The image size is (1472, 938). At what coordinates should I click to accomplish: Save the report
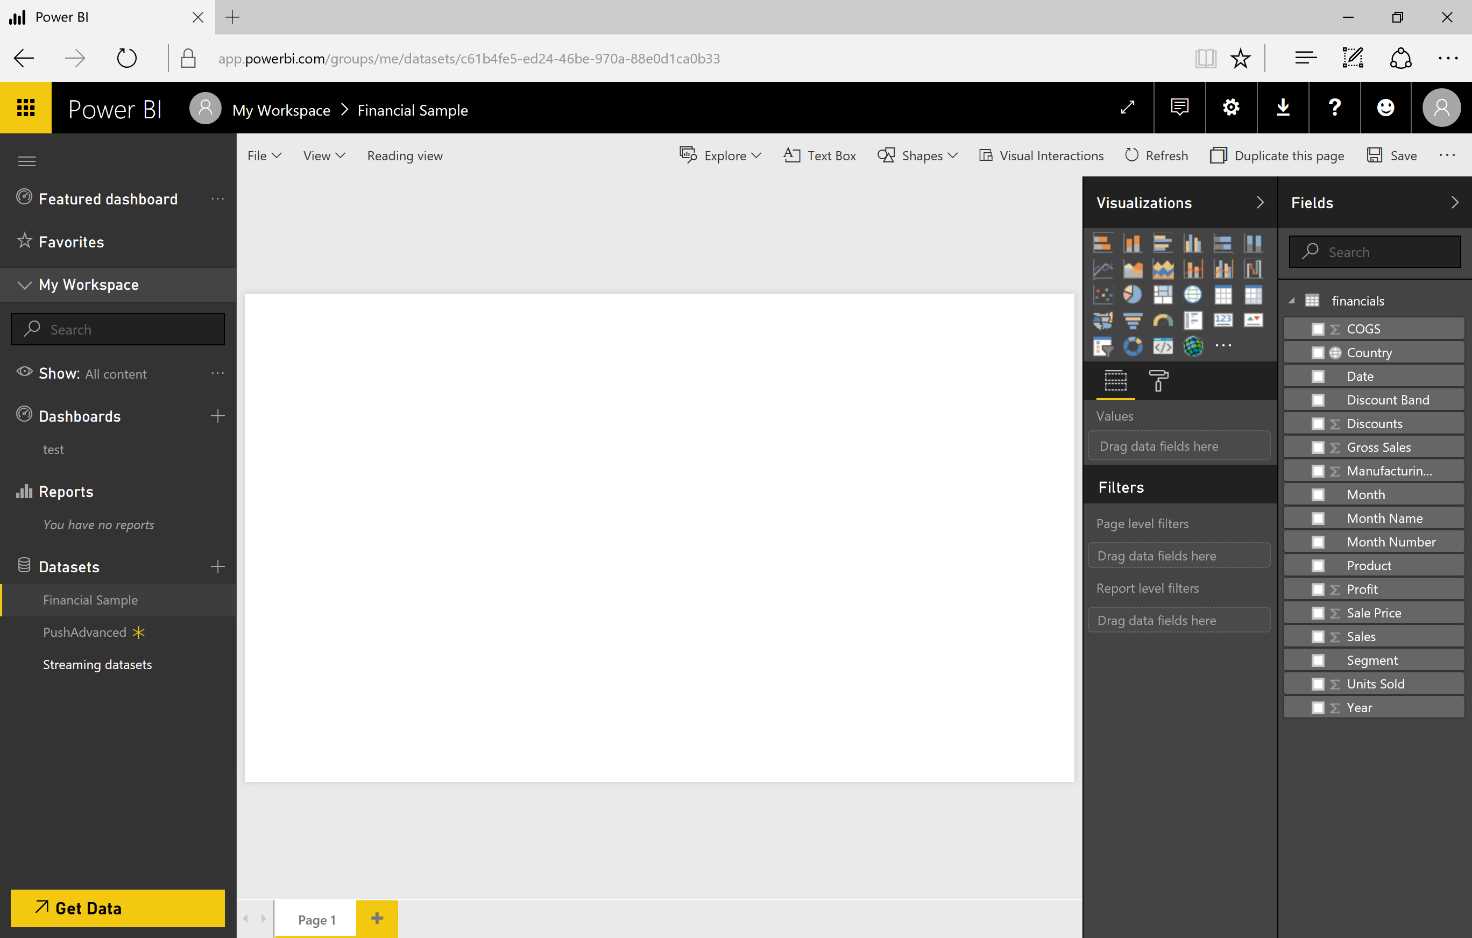point(1392,155)
